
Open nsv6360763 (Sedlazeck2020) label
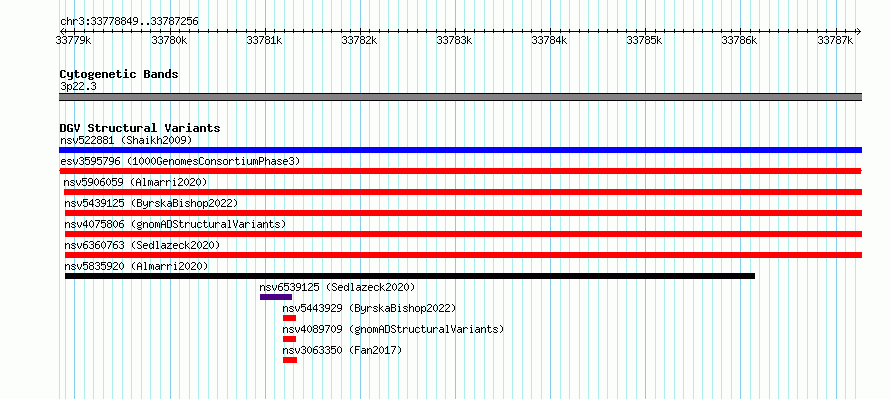pos(142,245)
